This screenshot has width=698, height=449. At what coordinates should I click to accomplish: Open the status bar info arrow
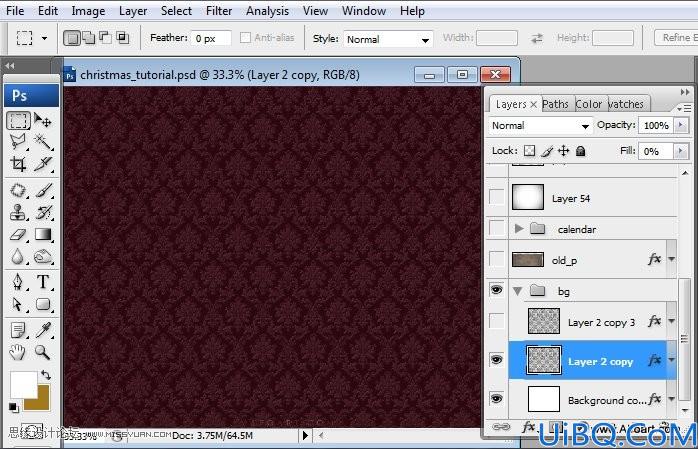(305, 435)
